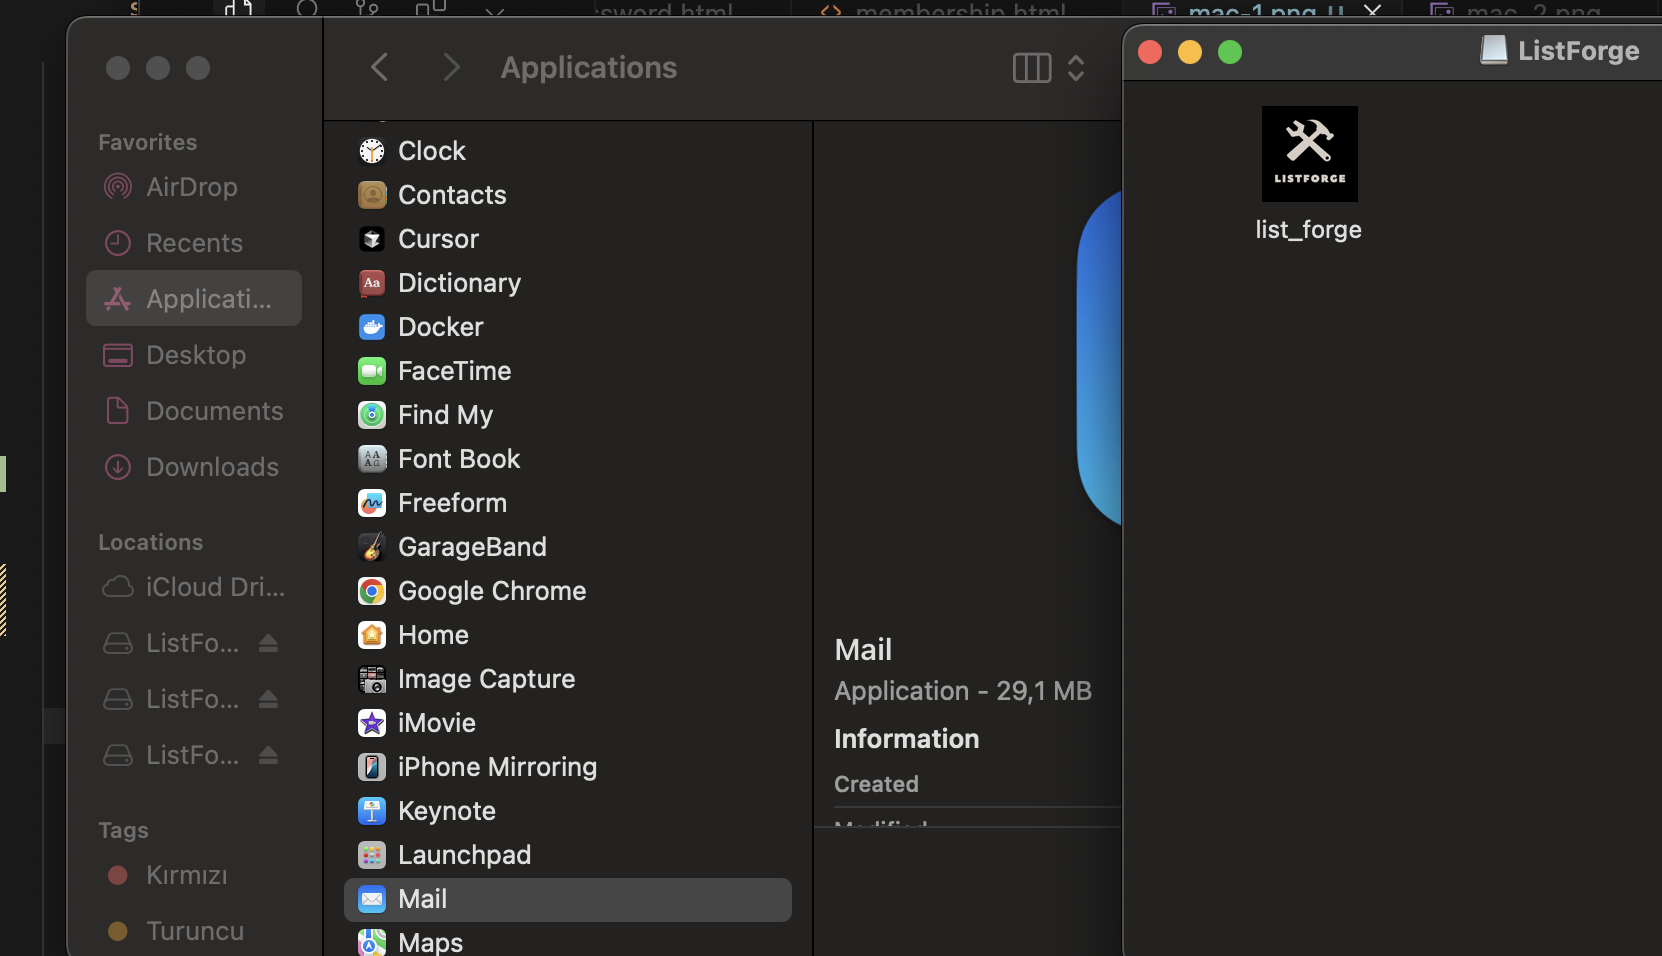This screenshot has width=1662, height=956.
Task: Open Downloads in the sidebar
Action: click(194, 467)
